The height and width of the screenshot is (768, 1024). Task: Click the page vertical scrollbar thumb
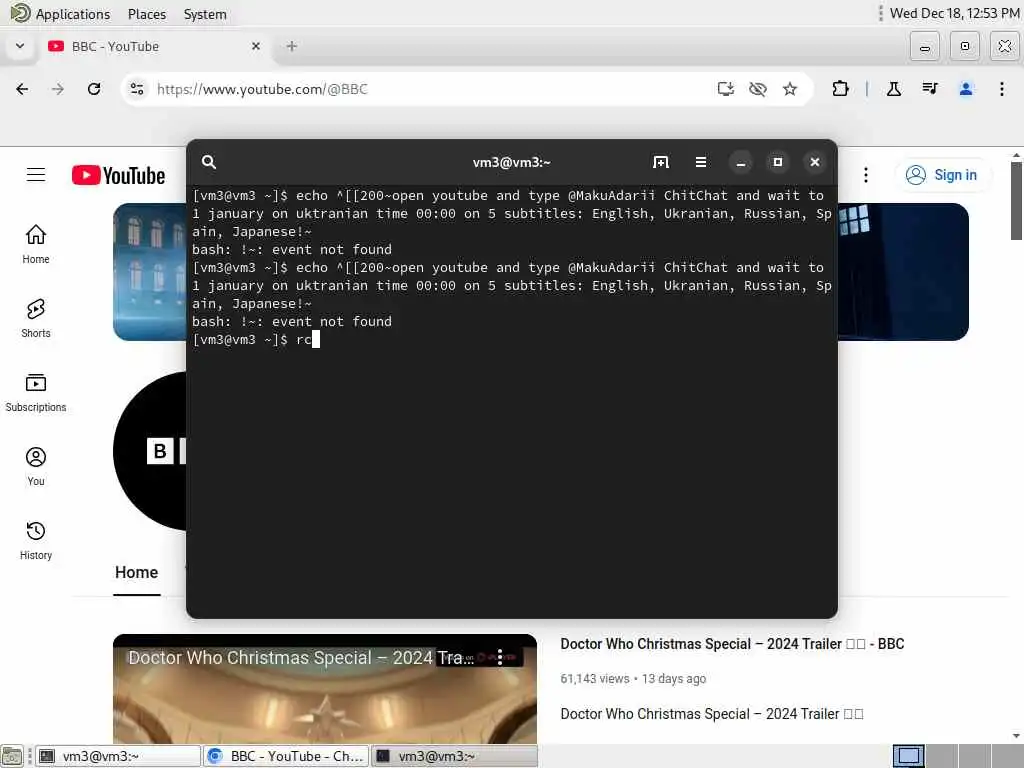(1016, 201)
